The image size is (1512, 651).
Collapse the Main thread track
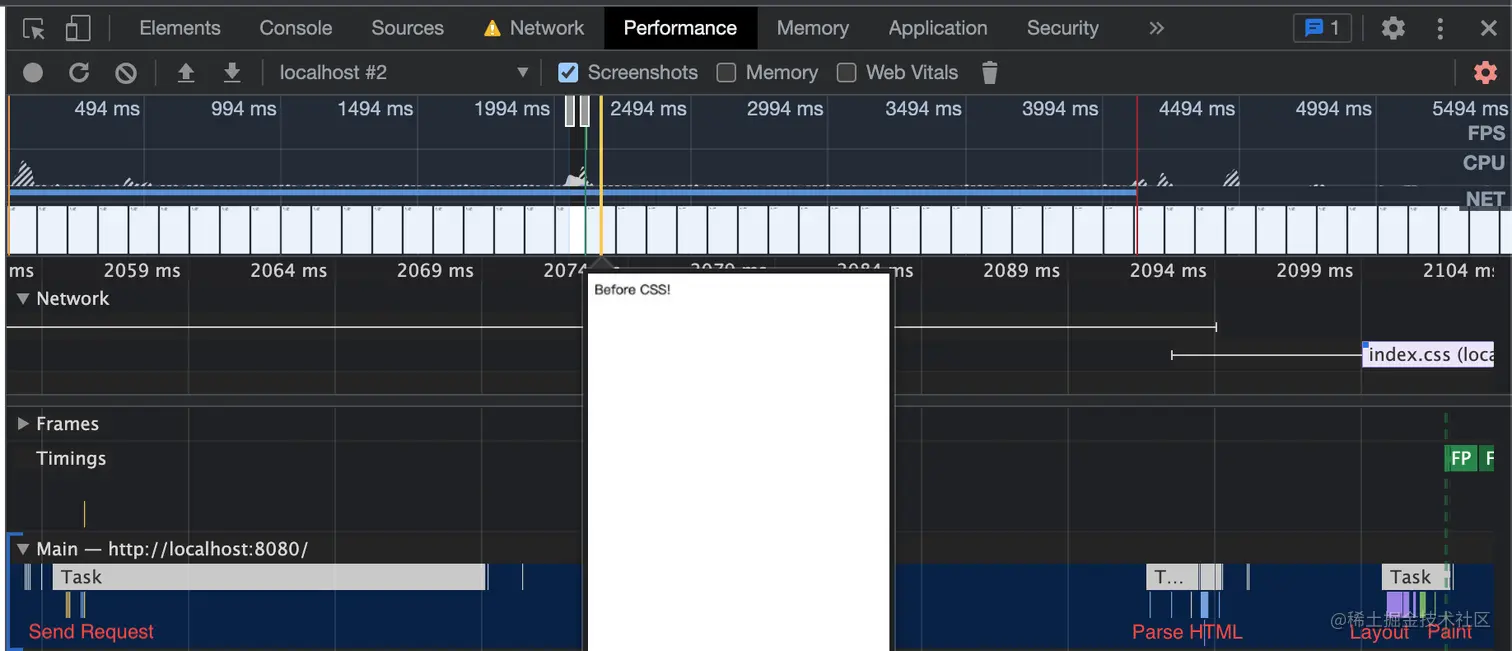point(24,549)
